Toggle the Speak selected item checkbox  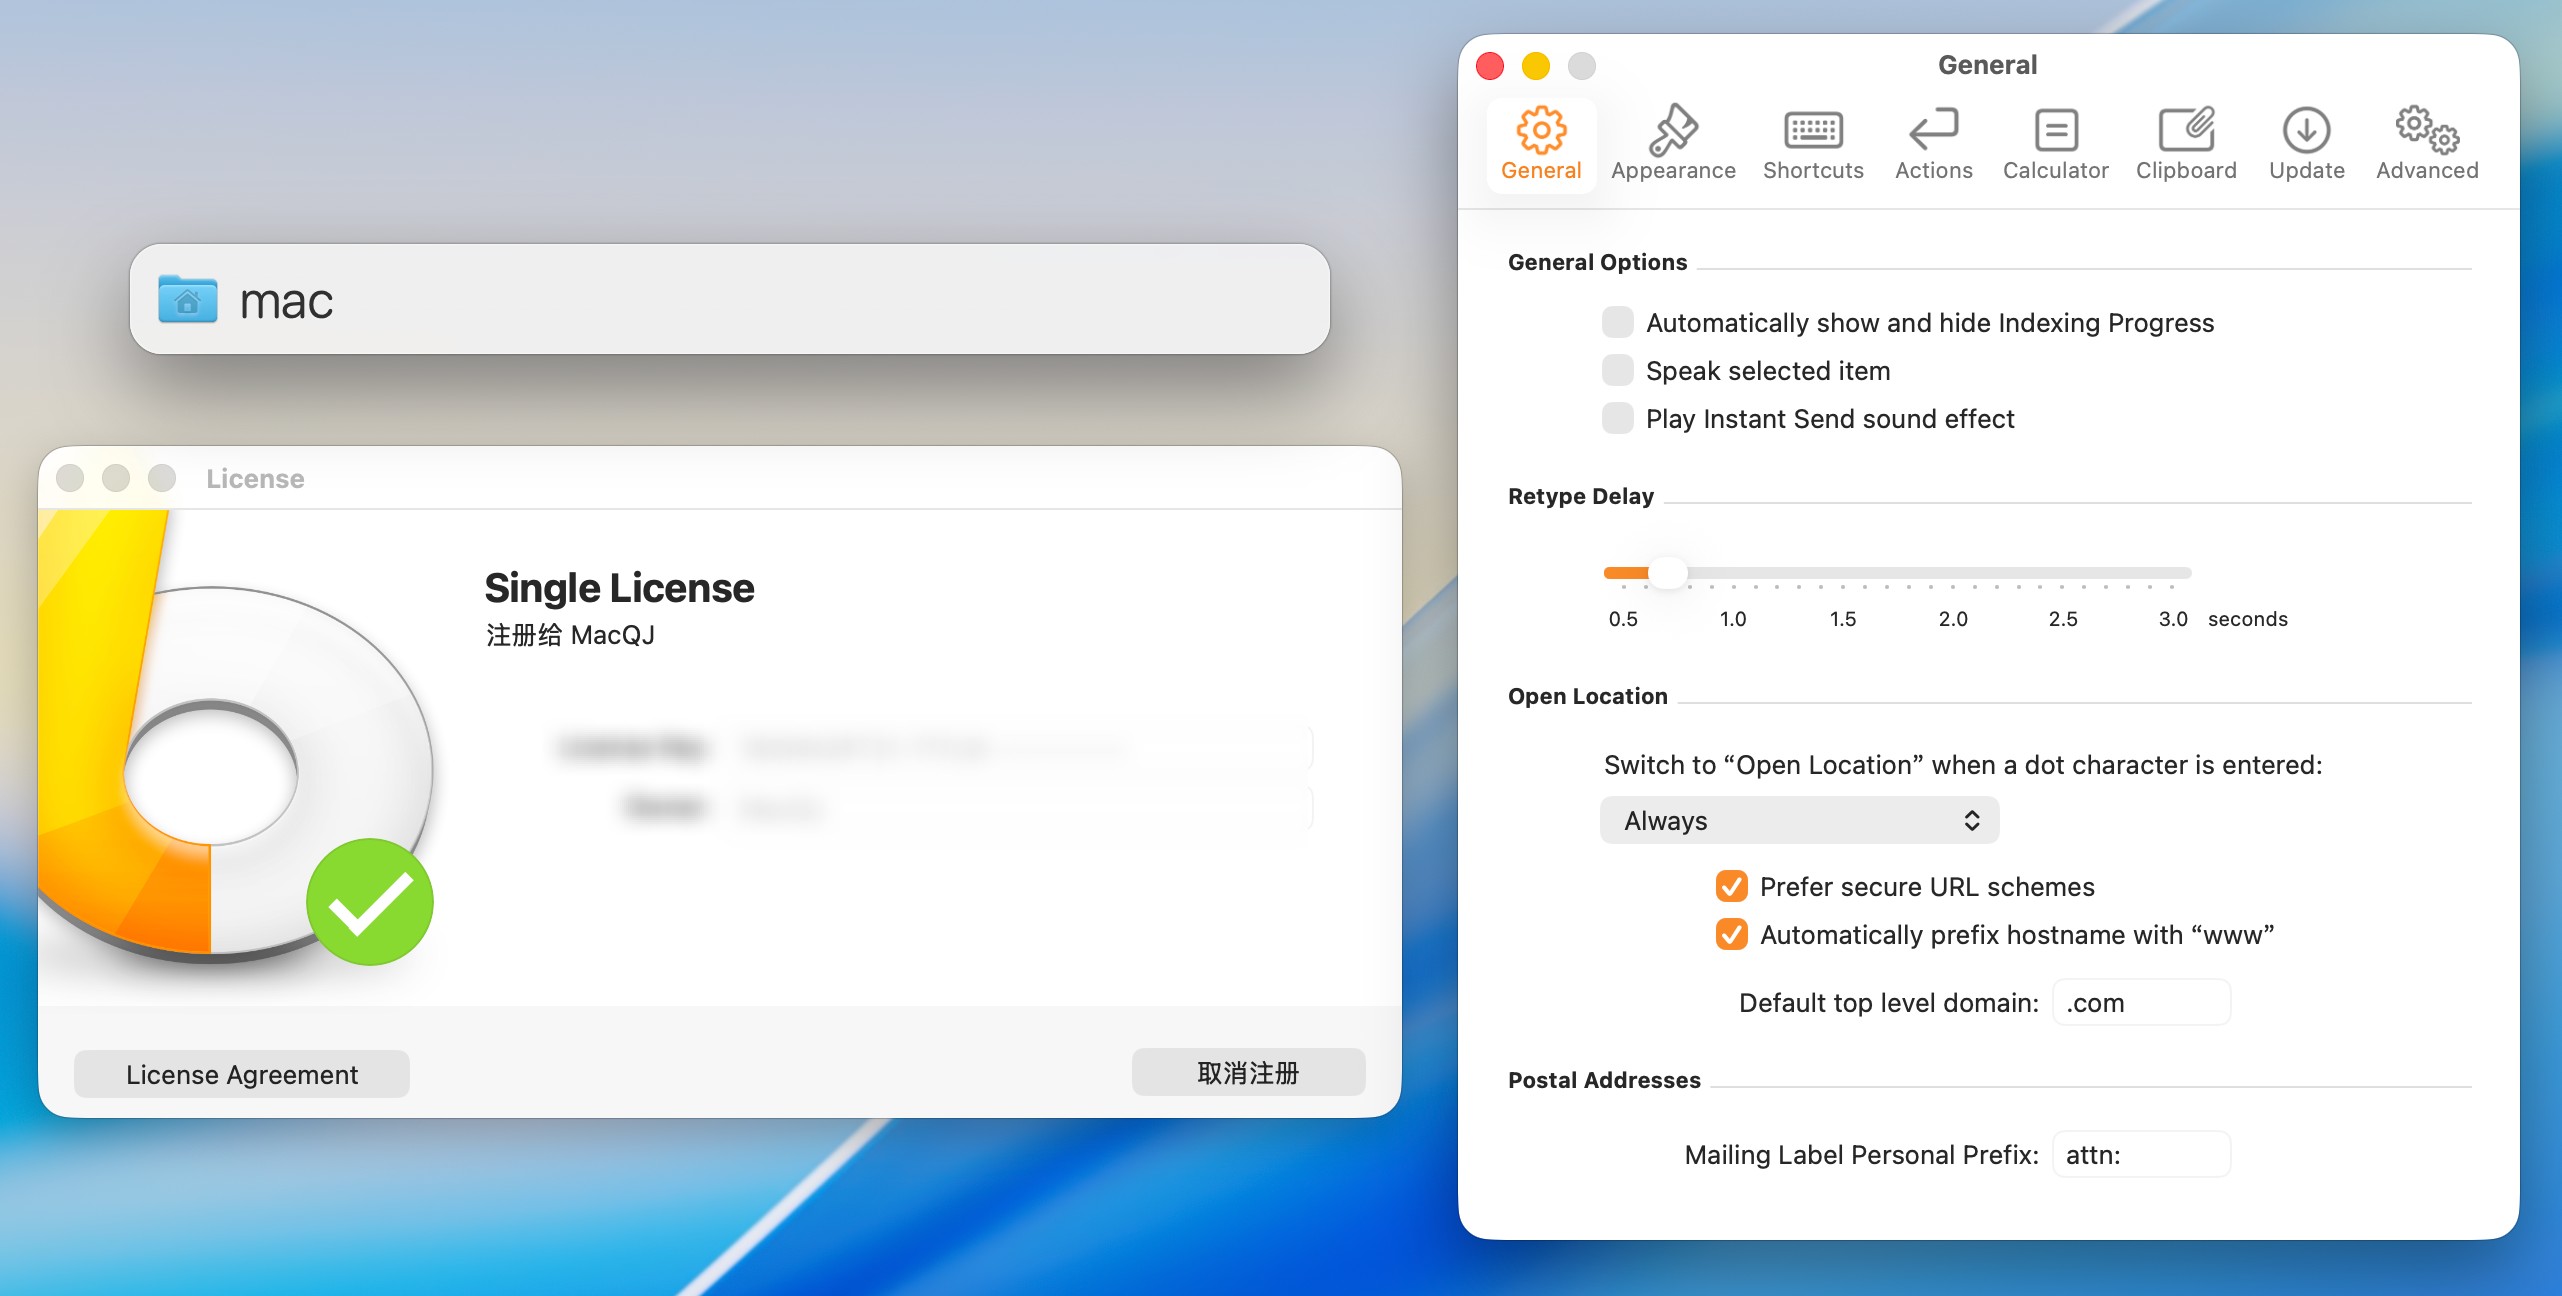(x=1617, y=370)
